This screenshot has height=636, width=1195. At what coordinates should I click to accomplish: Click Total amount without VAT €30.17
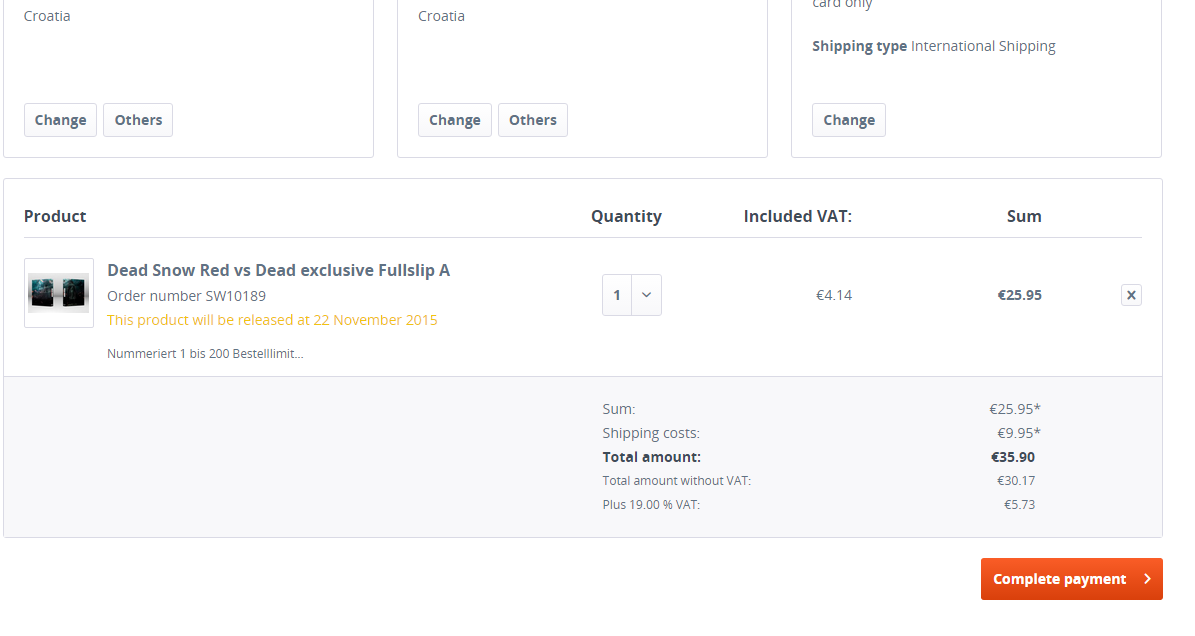pos(1016,481)
